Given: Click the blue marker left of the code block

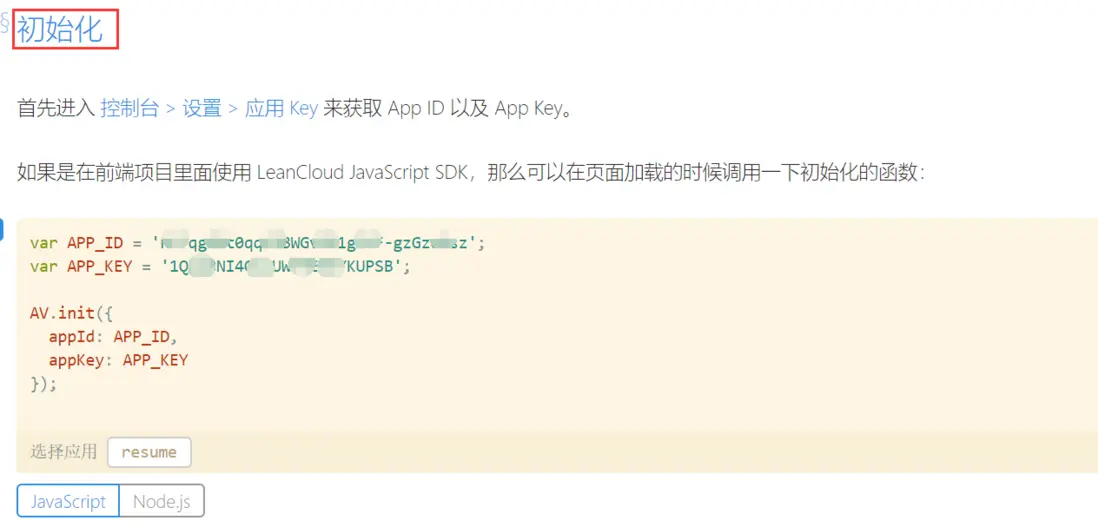Looking at the screenshot, I should click(2, 230).
